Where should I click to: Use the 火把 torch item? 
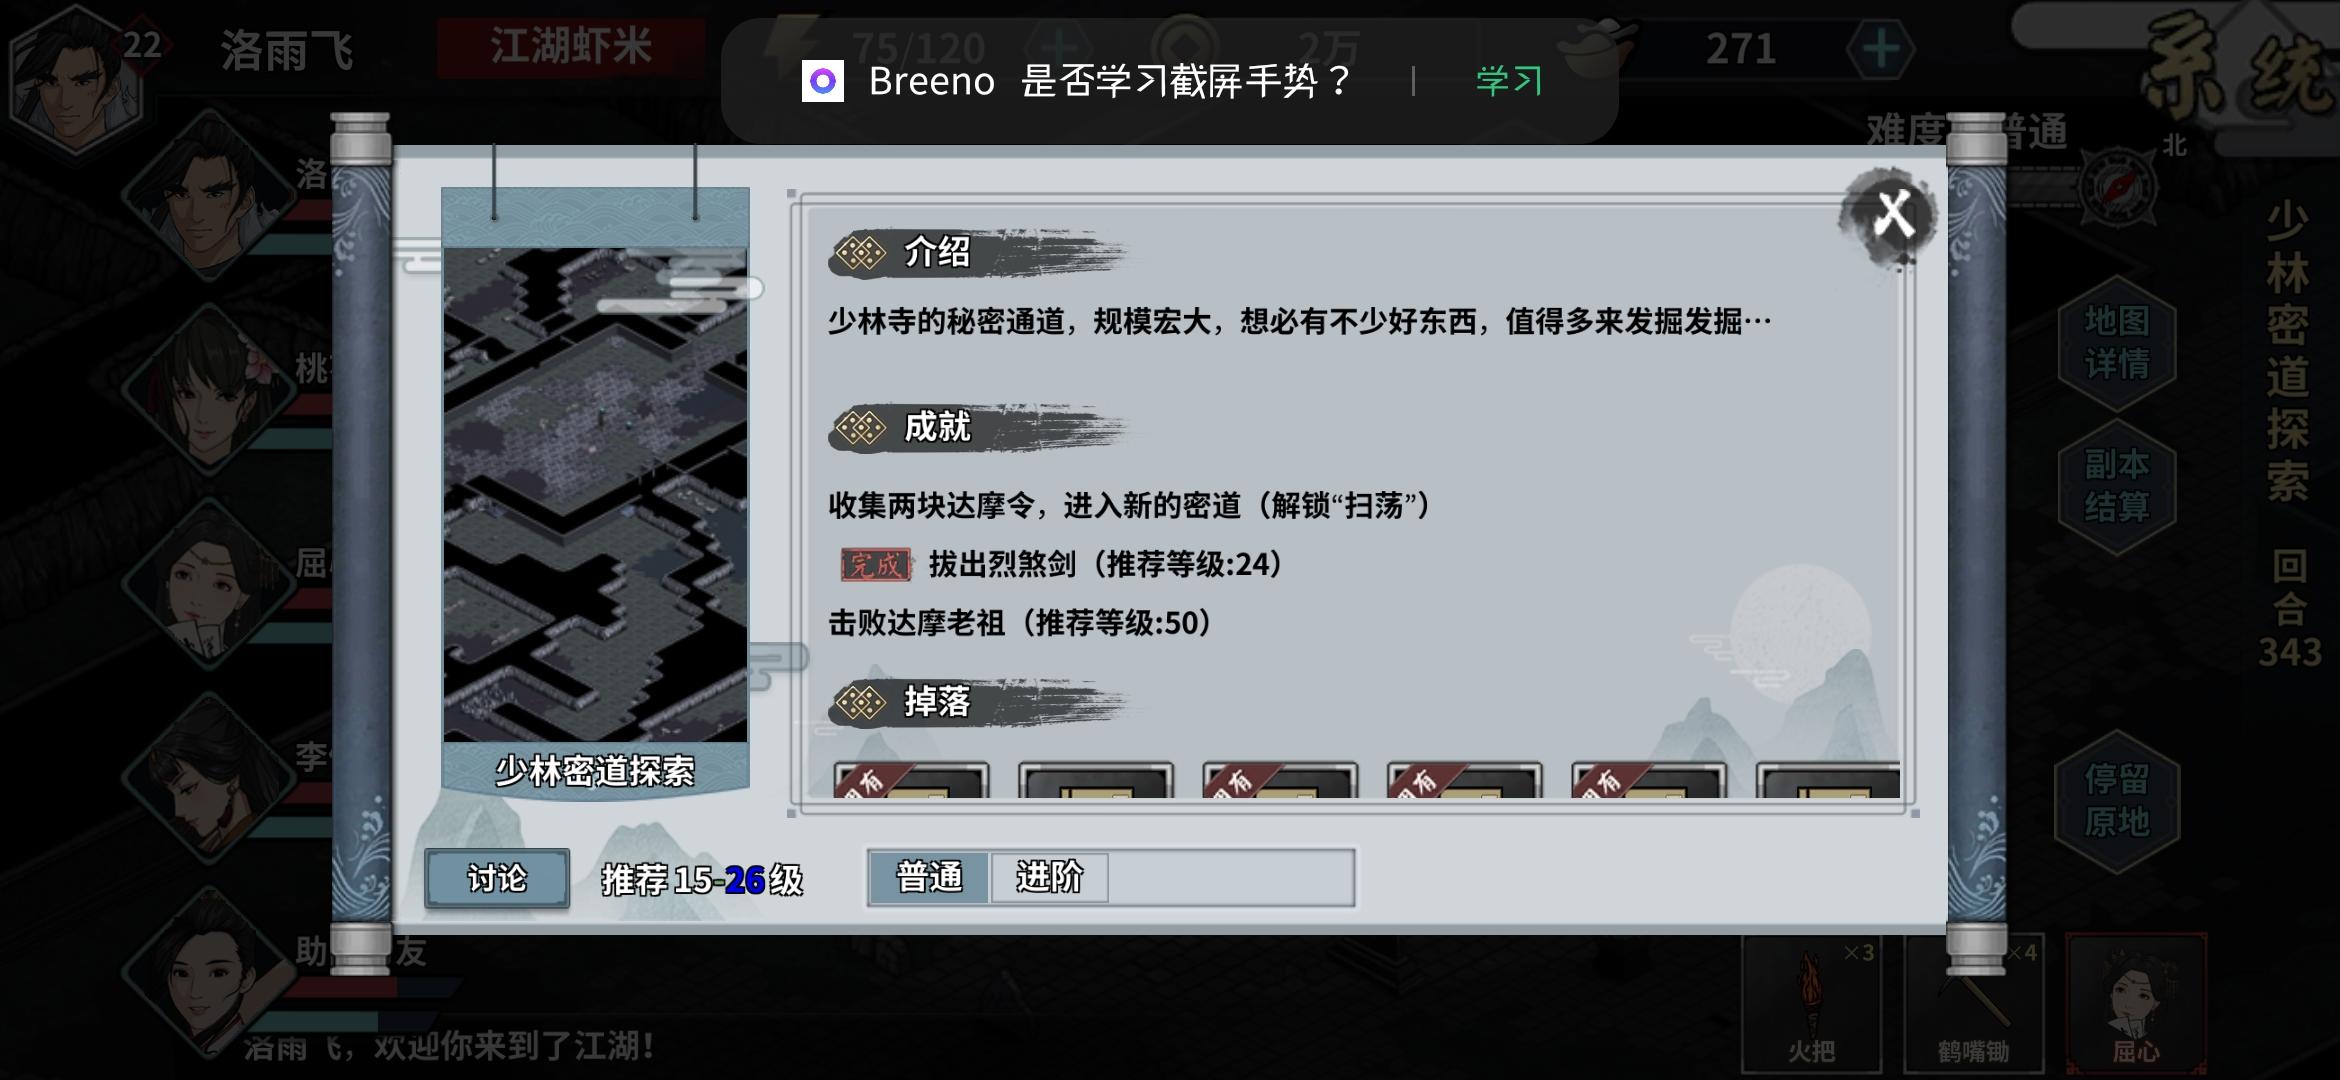[1811, 1004]
